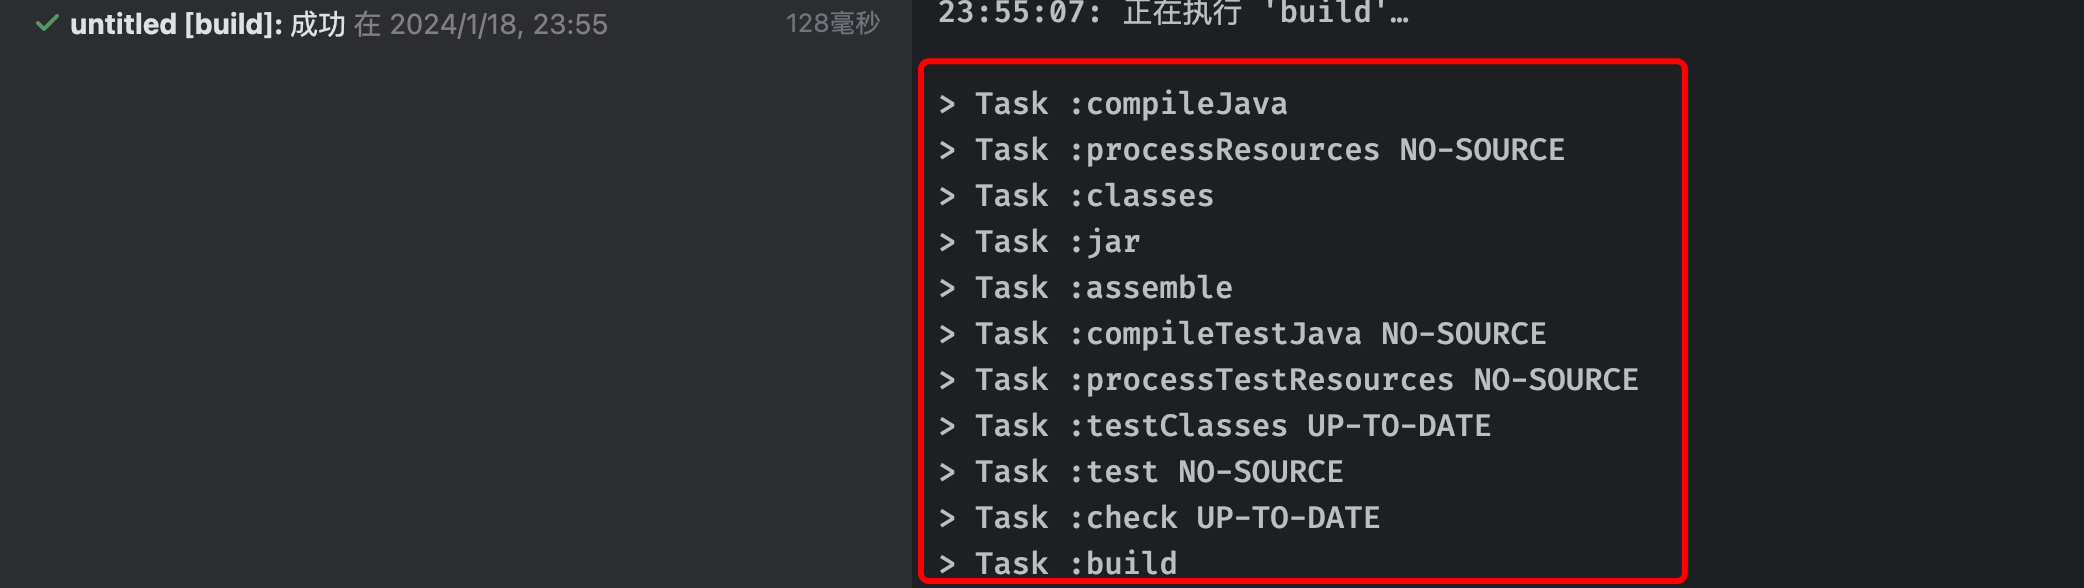2084x588 pixels.
Task: Click the 128毫秒 duration label
Action: pos(834,24)
